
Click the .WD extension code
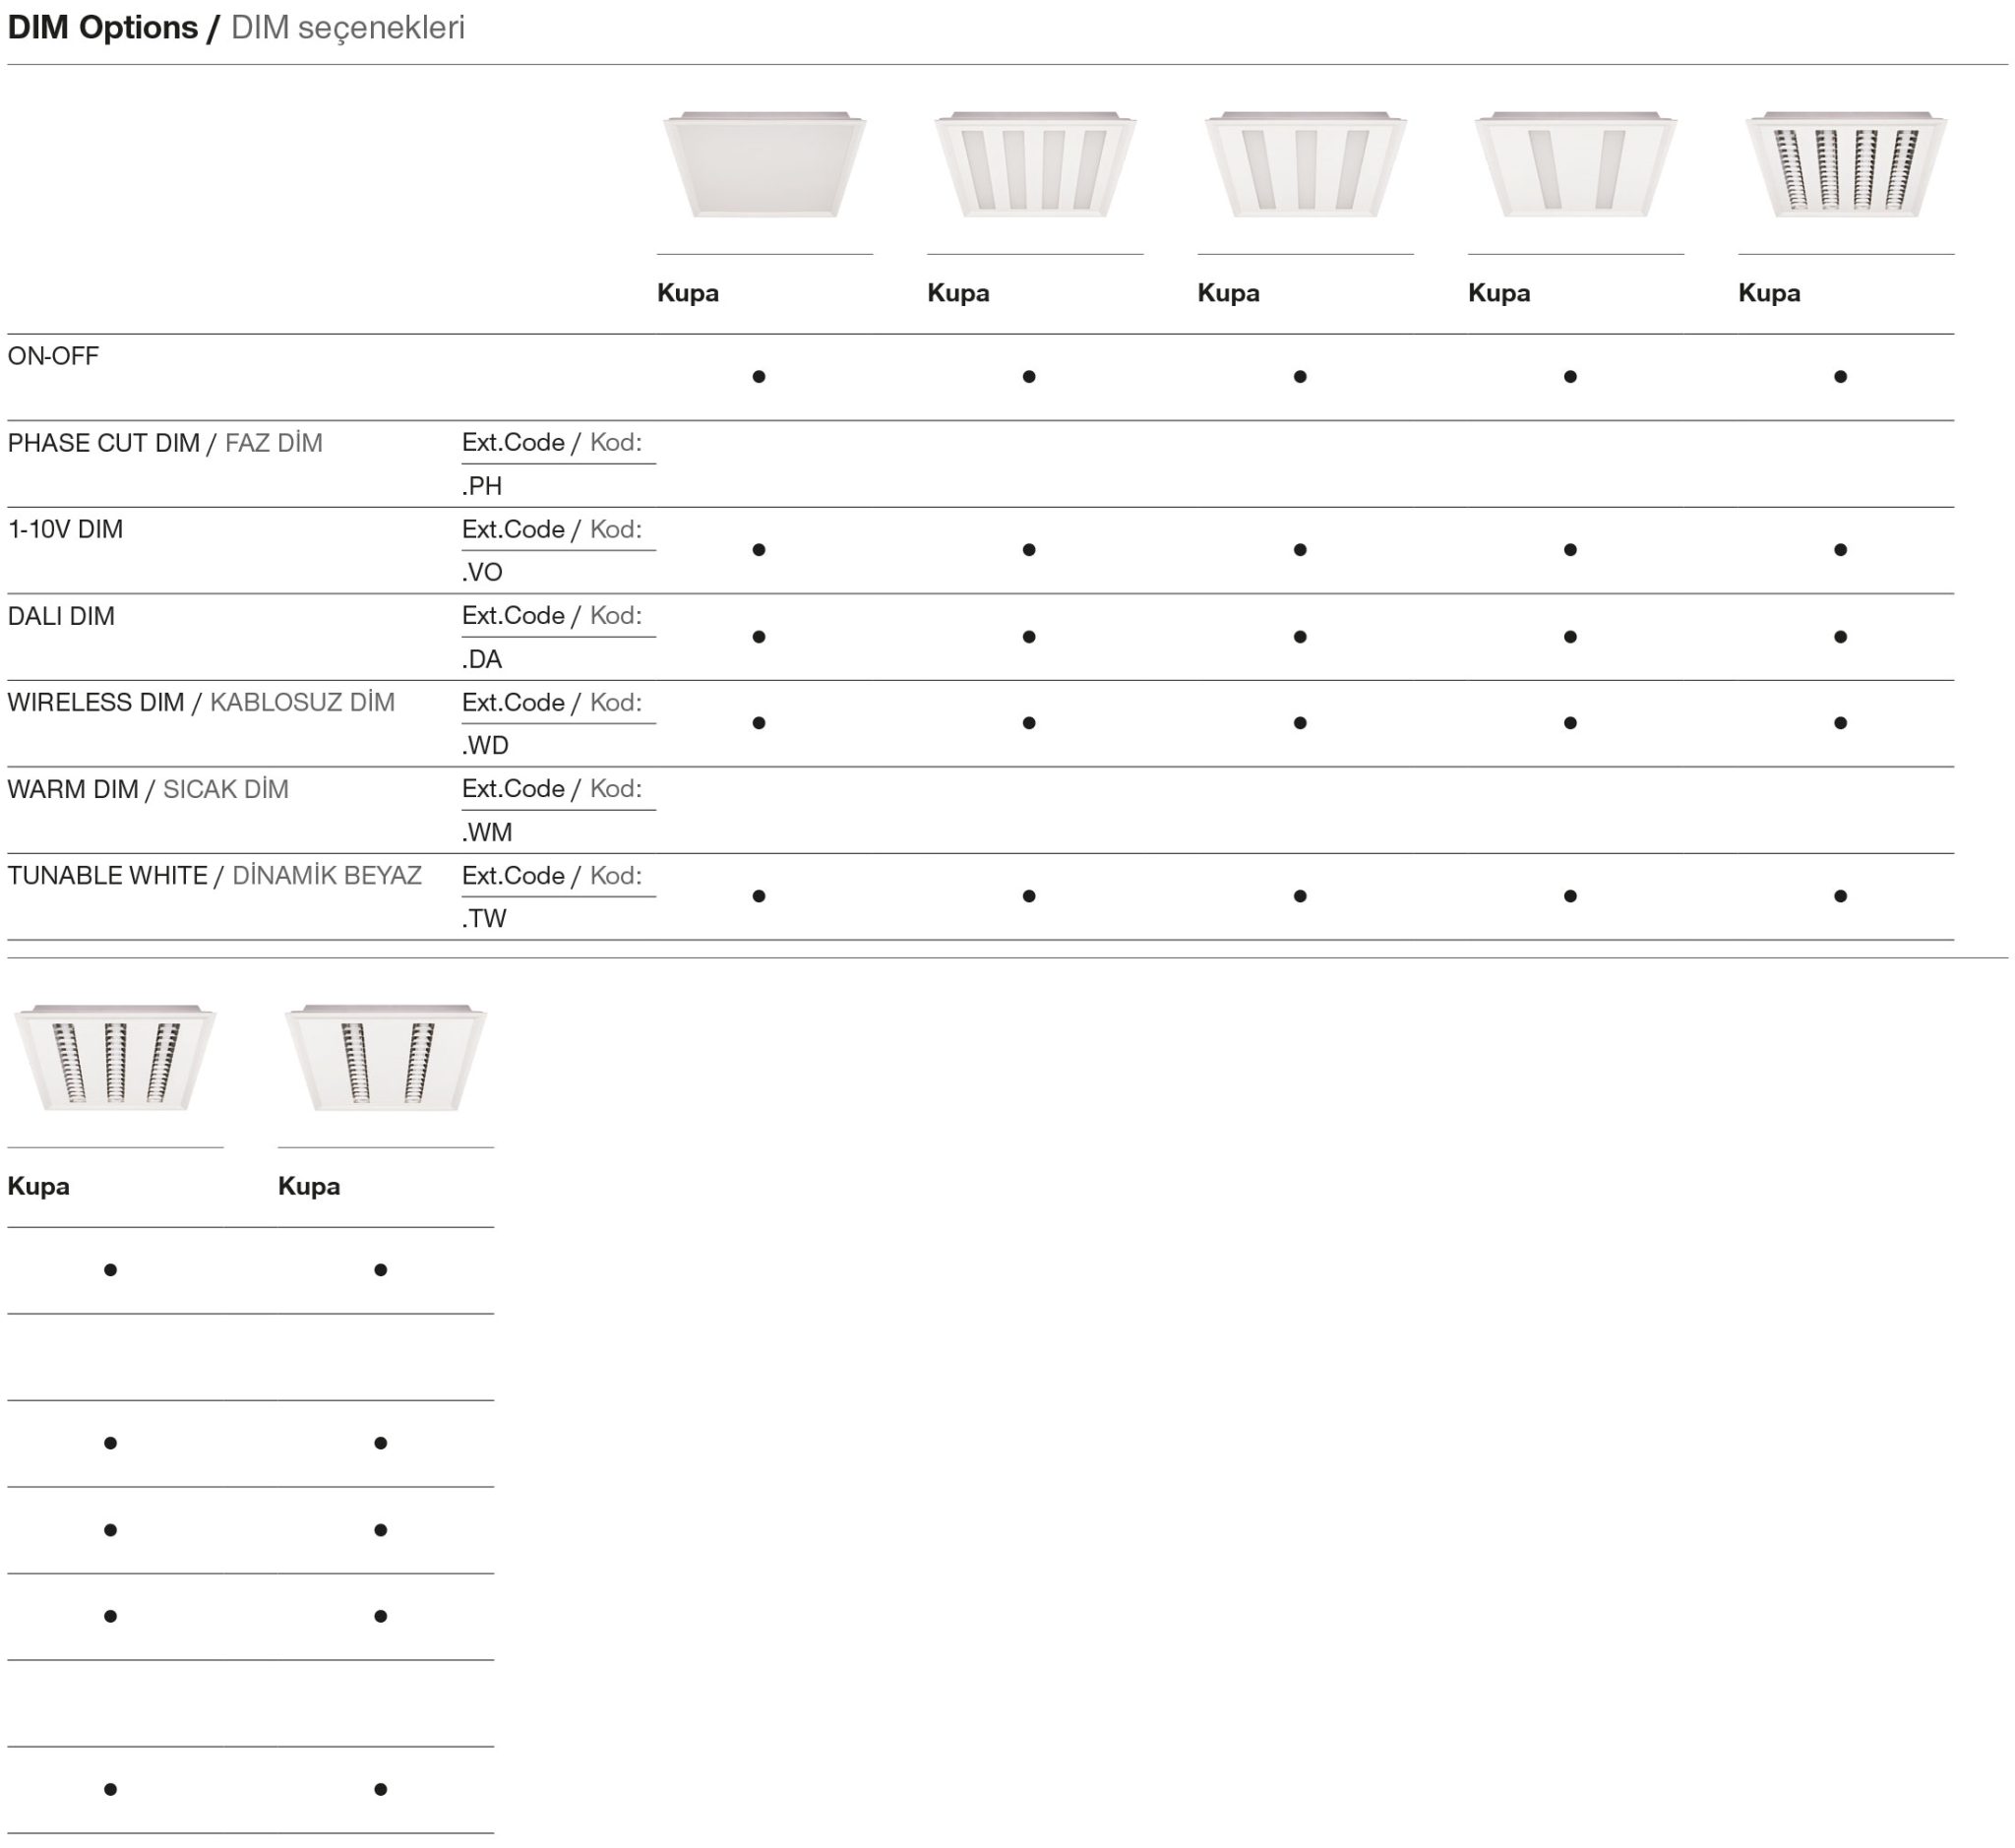point(485,745)
